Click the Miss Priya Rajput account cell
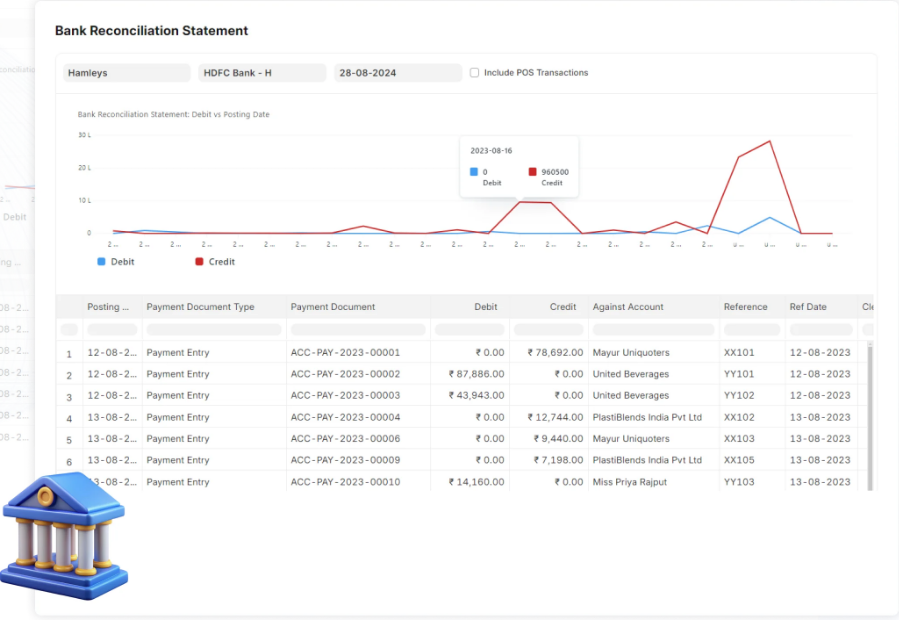This screenshot has width=899, height=620. (629, 482)
